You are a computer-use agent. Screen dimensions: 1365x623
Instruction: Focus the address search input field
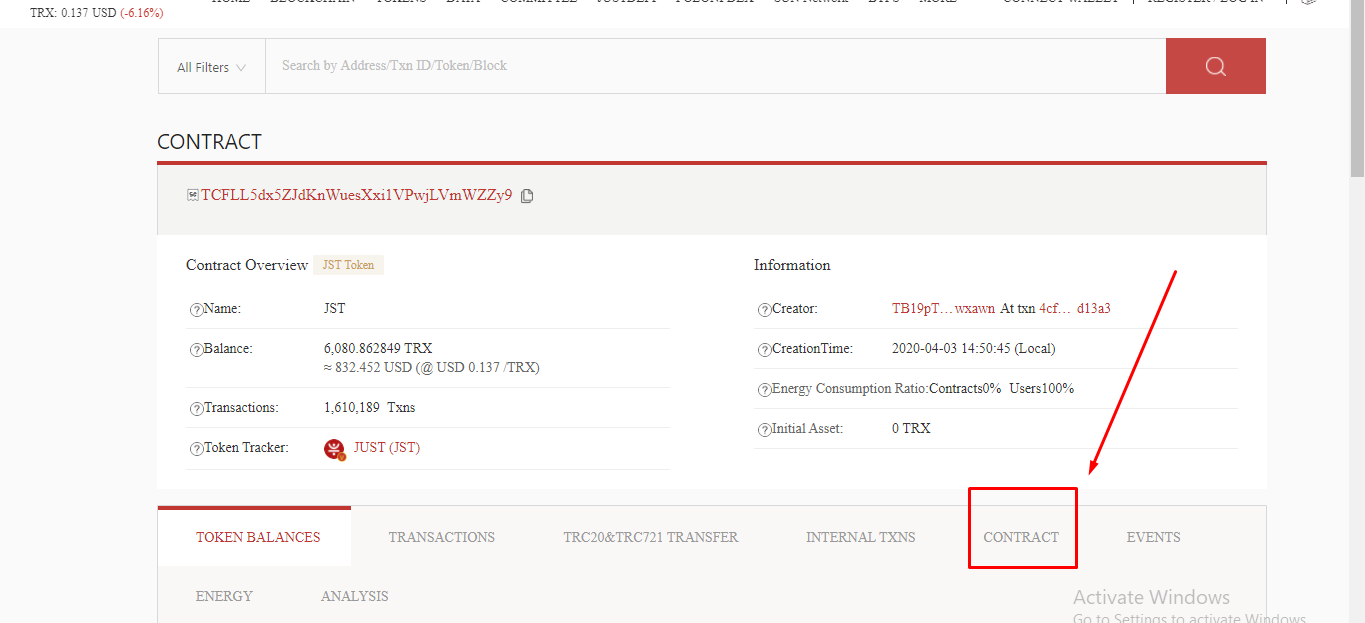715,66
